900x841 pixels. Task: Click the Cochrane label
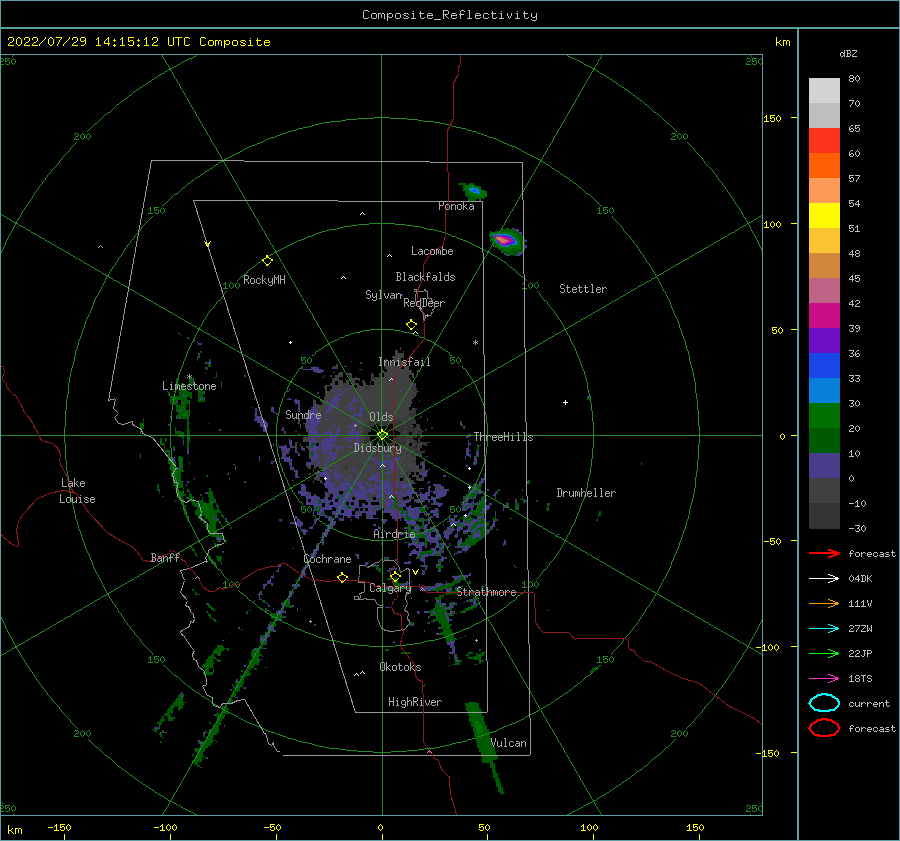click(327, 559)
